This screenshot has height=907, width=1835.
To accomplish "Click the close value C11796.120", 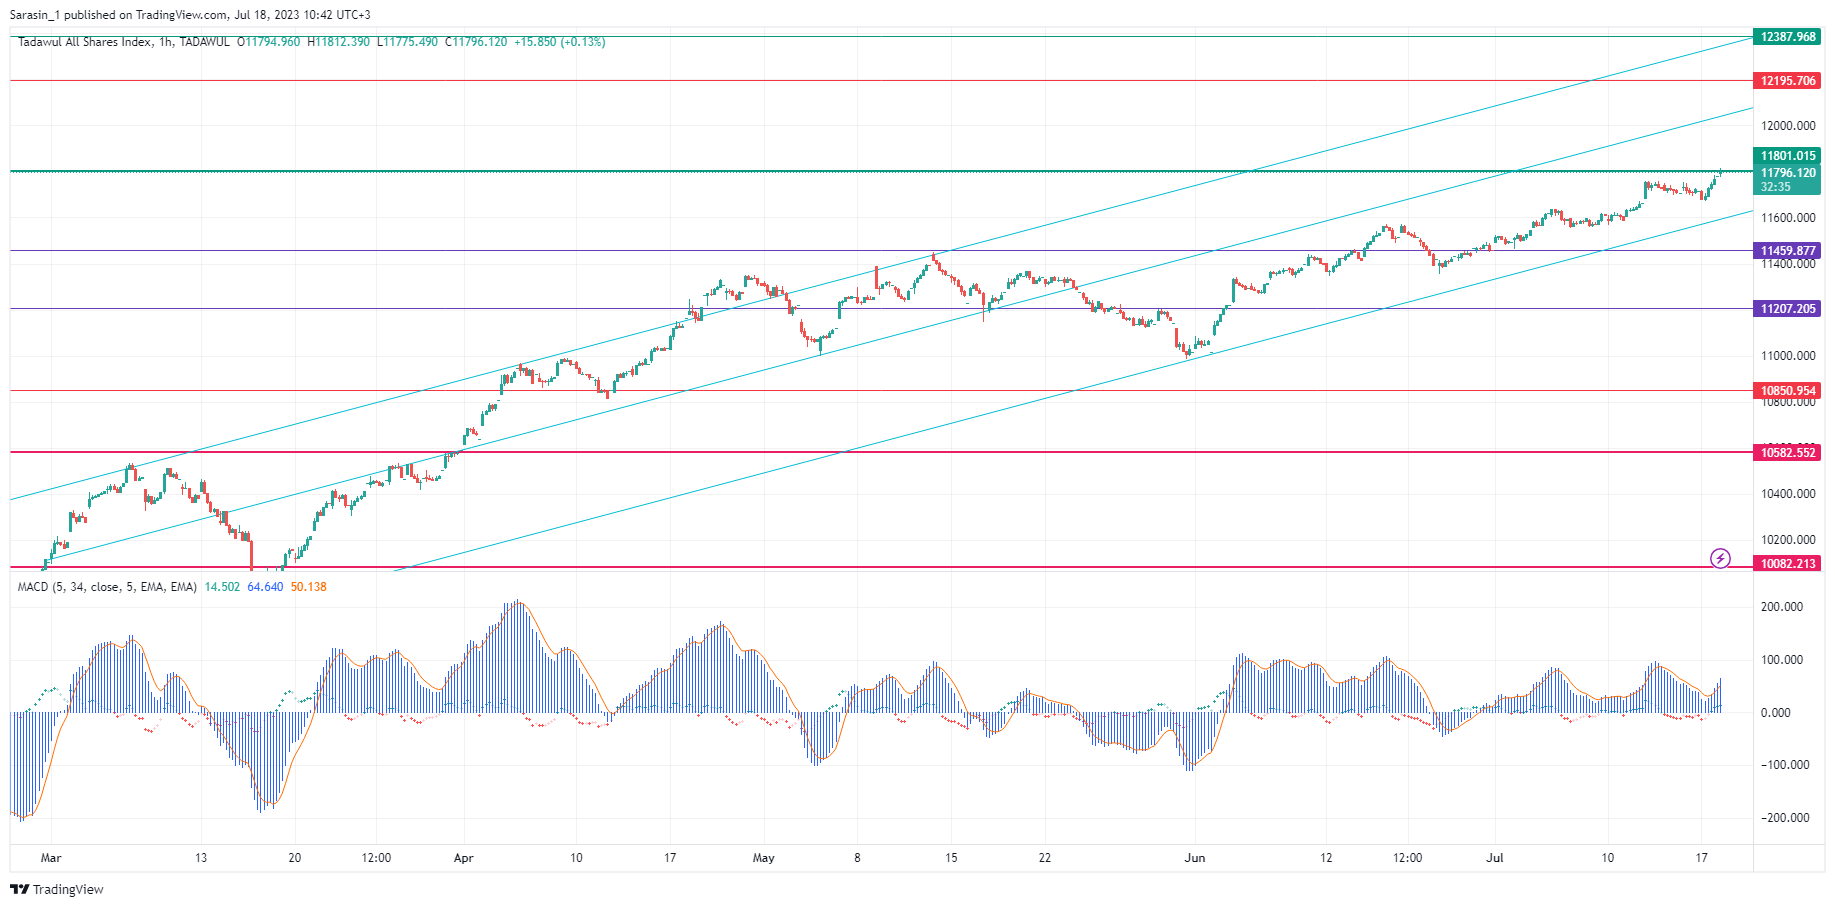I will pos(476,42).
